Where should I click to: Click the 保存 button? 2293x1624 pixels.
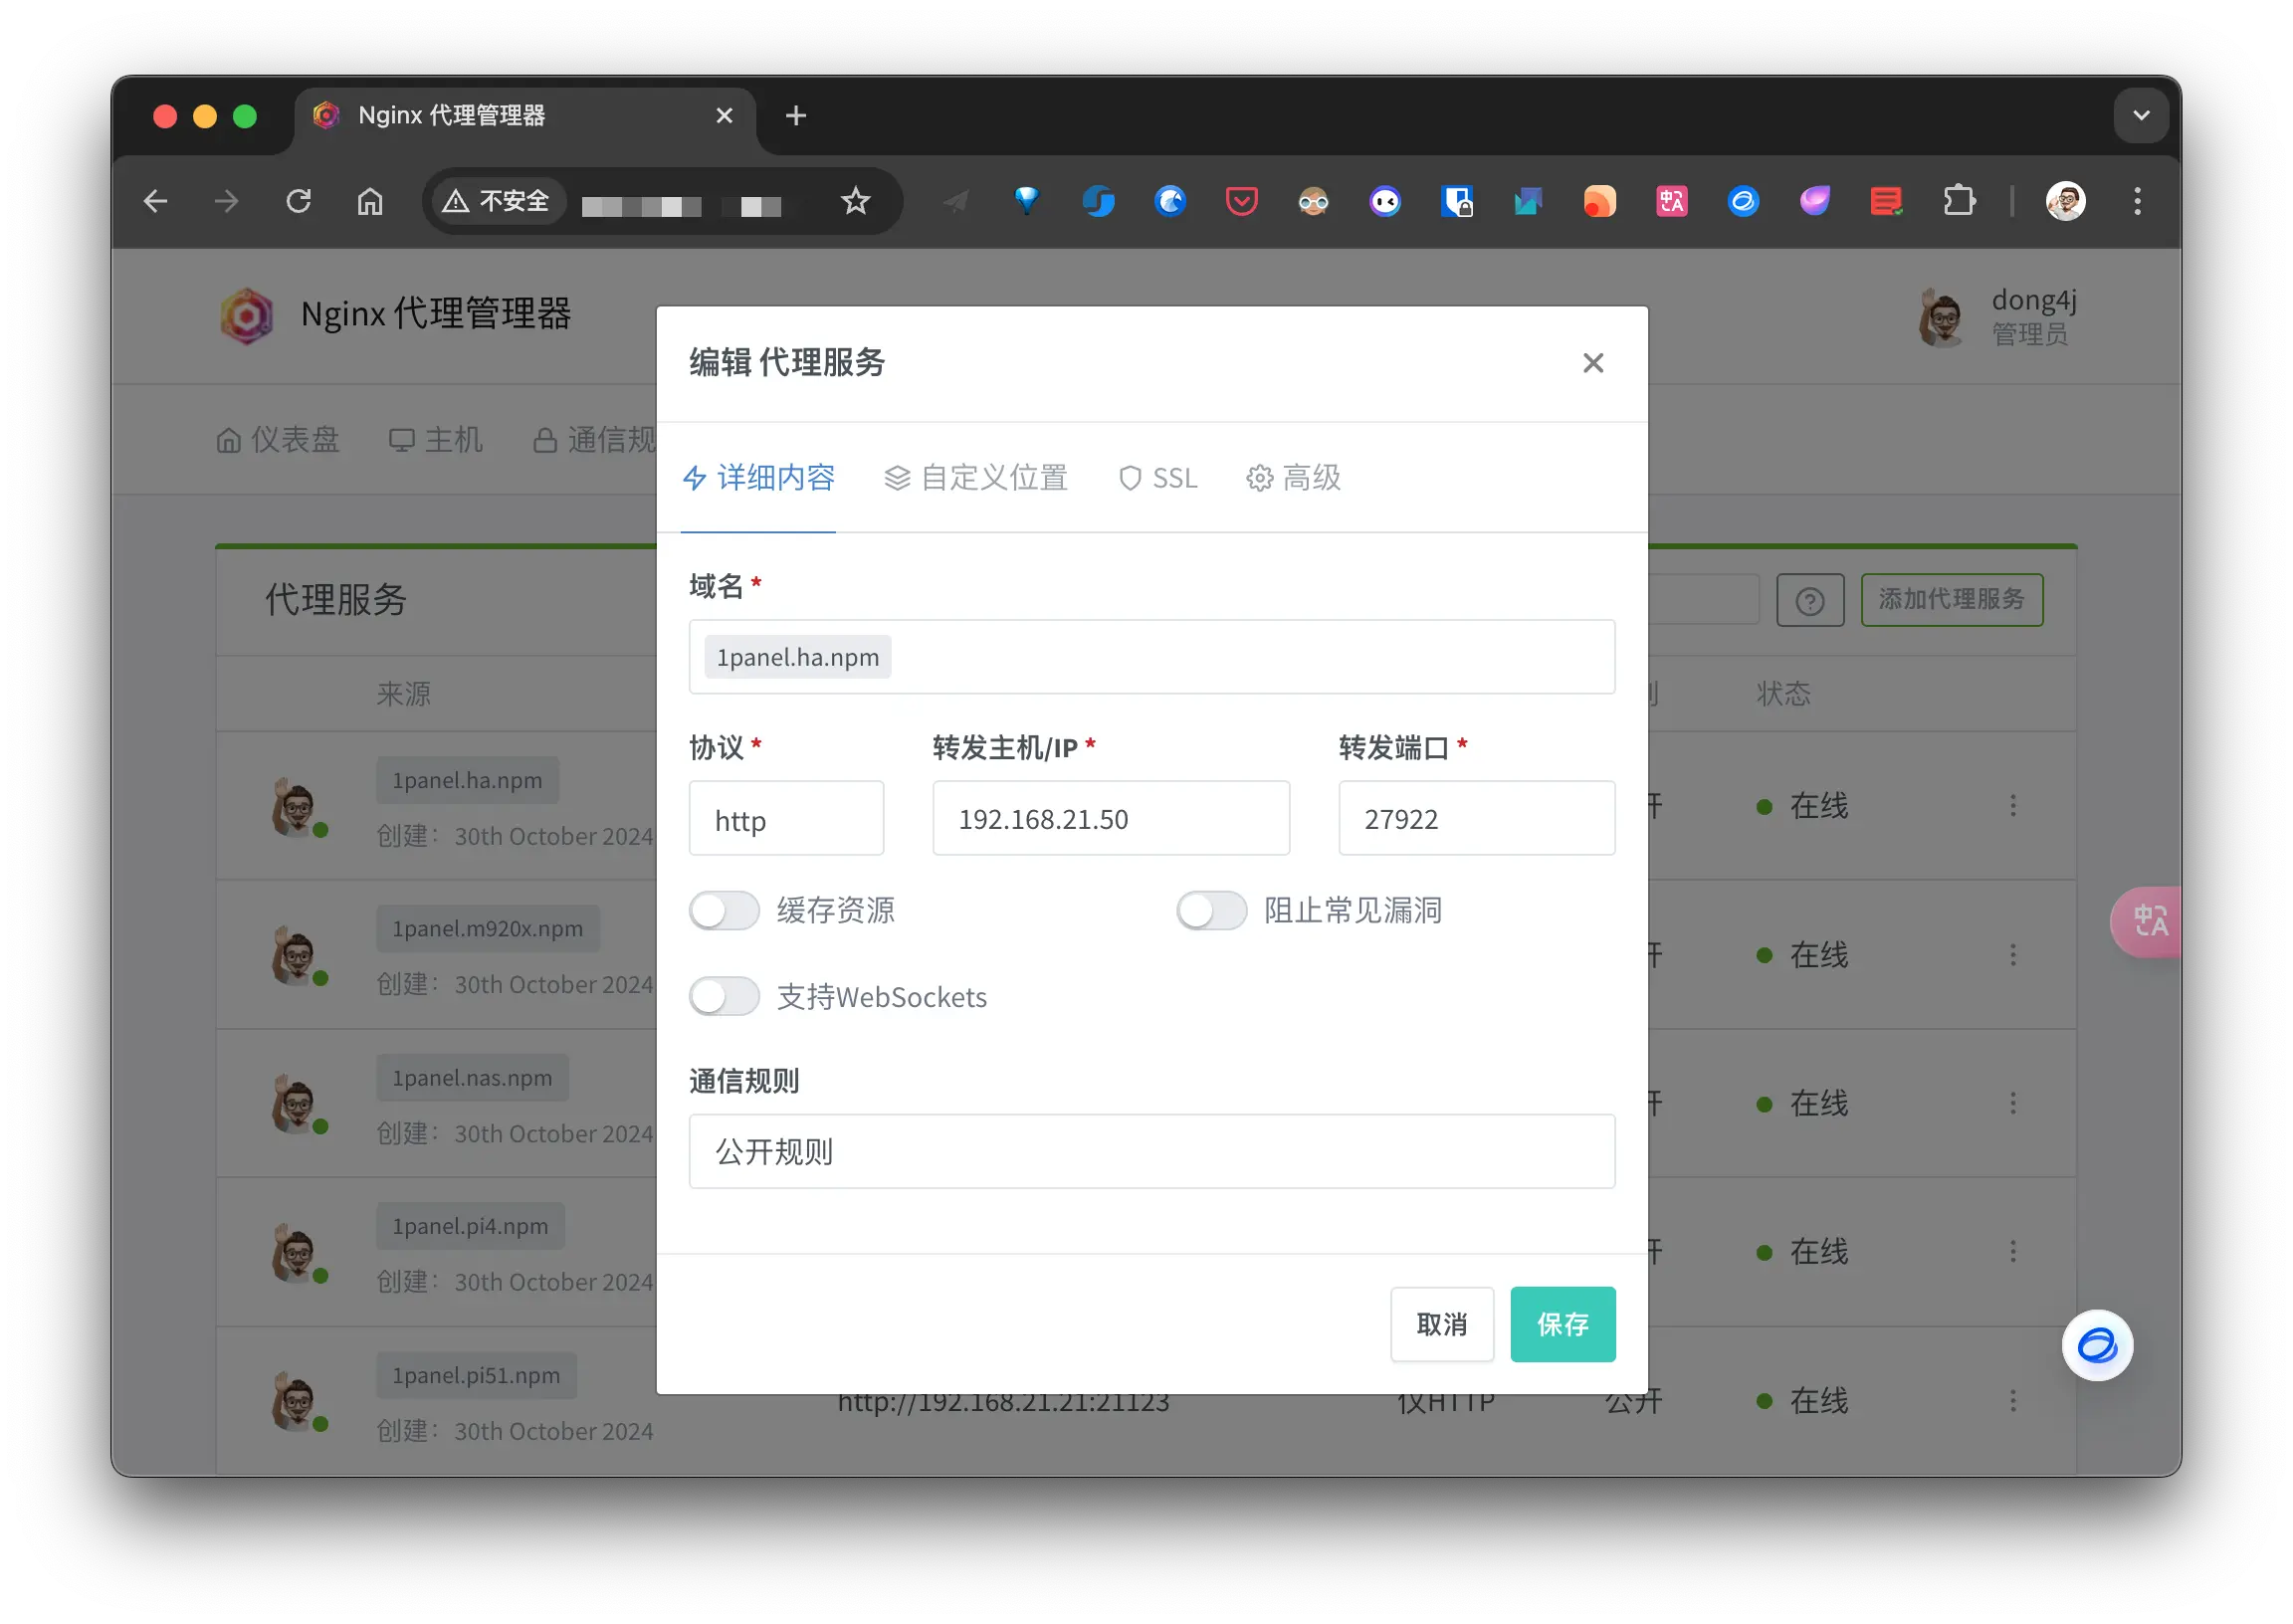tap(1562, 1324)
